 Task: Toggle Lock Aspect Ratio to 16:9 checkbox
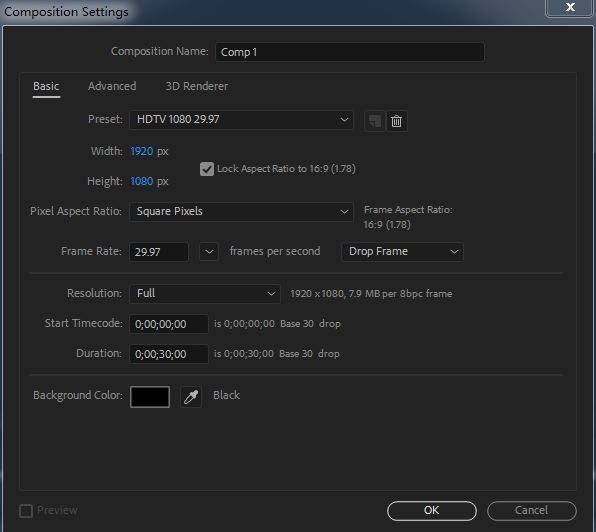(x=207, y=169)
